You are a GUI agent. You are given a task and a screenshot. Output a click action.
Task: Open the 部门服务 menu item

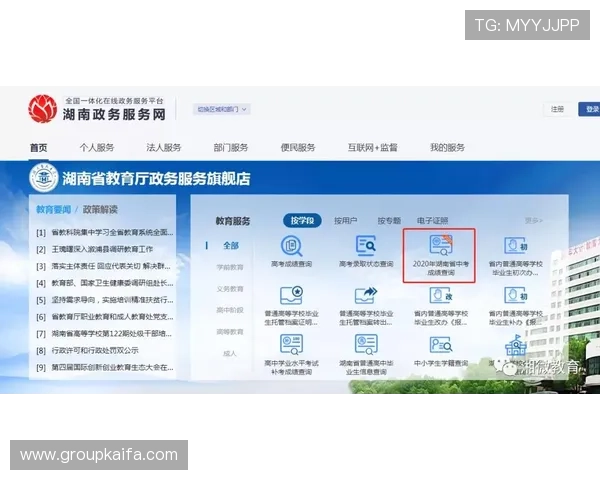231,148
